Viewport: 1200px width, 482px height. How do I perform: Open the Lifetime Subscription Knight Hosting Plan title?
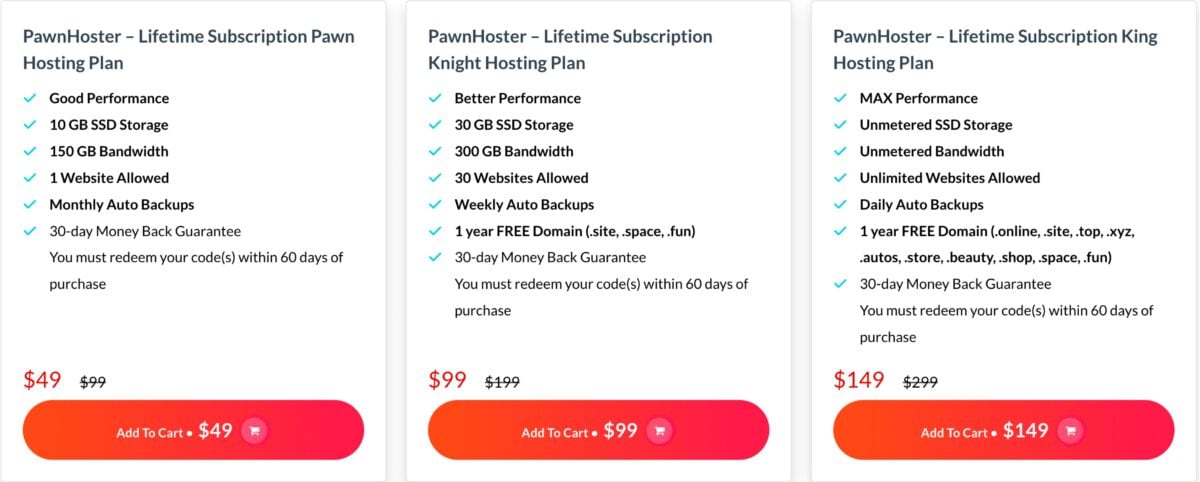pos(570,49)
